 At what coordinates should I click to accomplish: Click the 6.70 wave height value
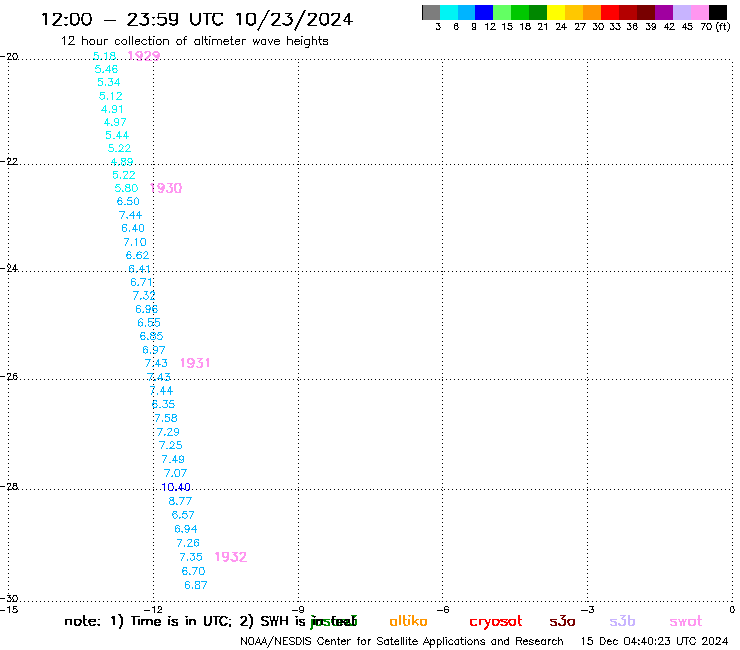coord(193,571)
